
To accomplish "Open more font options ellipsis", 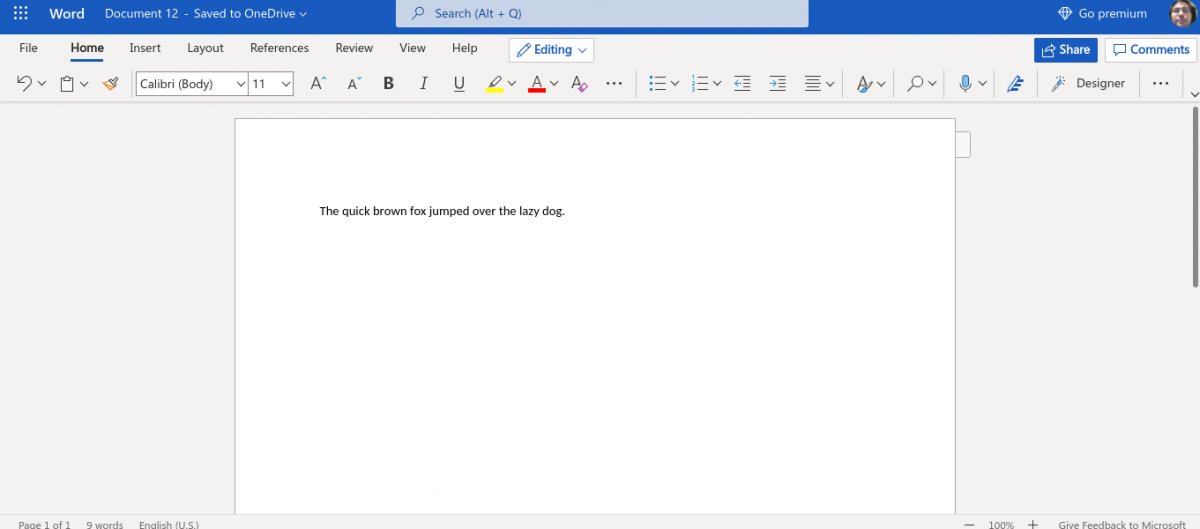I will (615, 84).
